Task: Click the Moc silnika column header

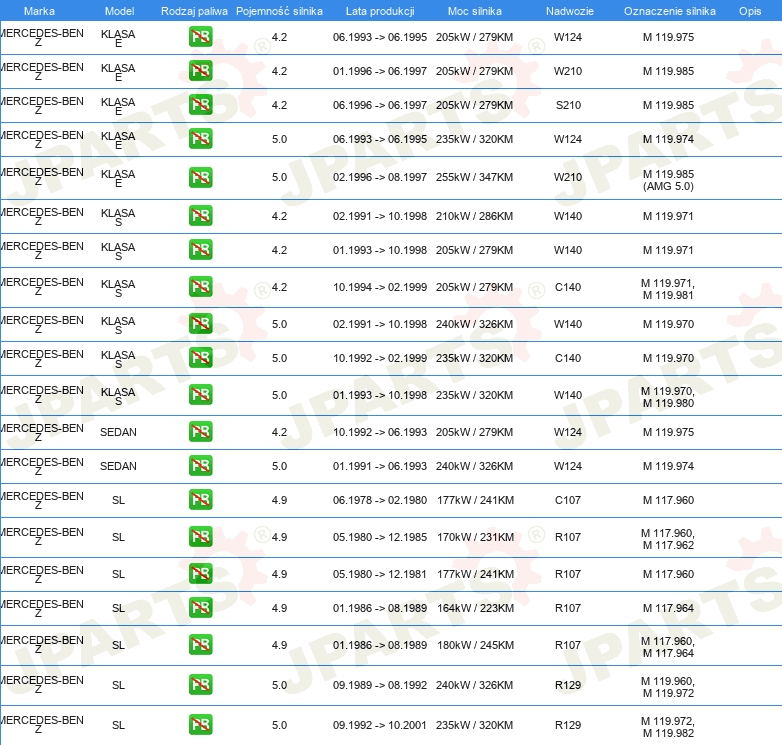Action: click(475, 11)
